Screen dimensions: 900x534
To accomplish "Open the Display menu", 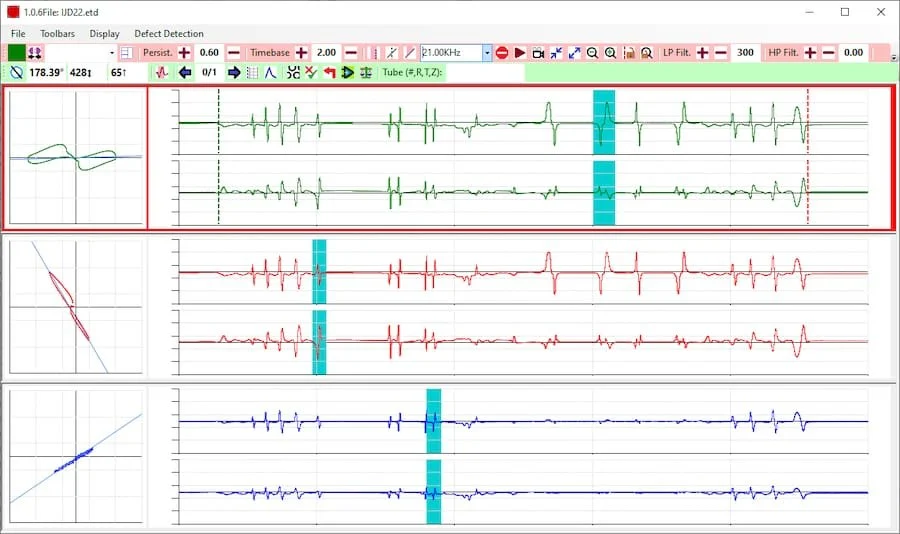I will pos(104,34).
